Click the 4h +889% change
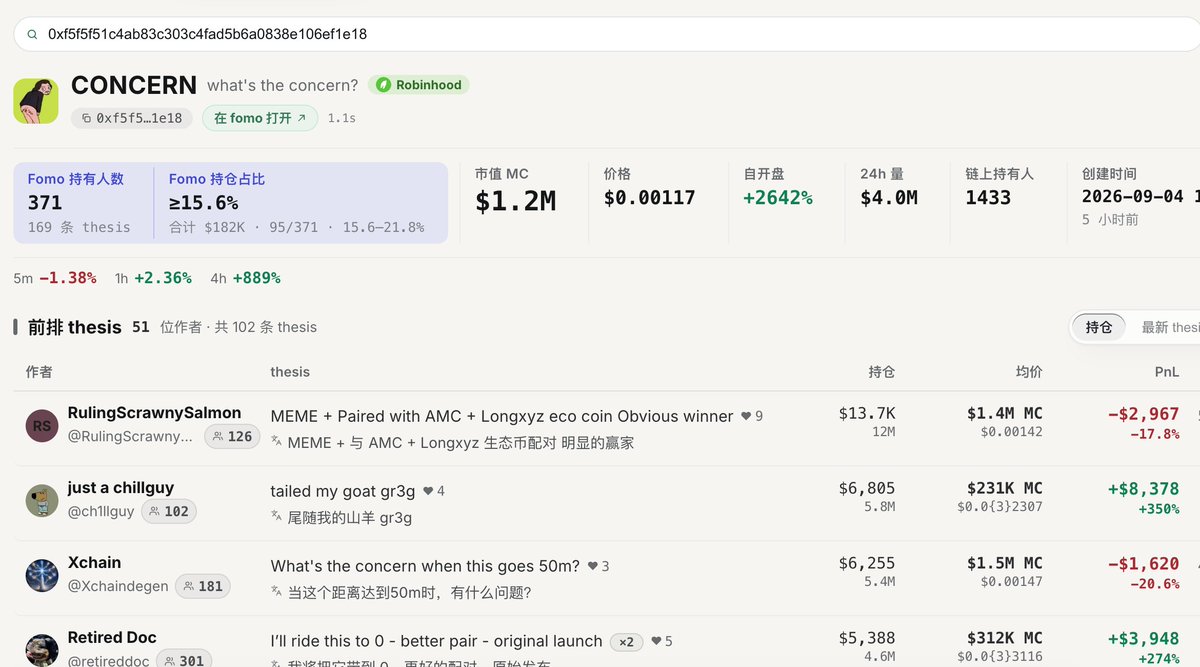1200x667 pixels. (245, 278)
